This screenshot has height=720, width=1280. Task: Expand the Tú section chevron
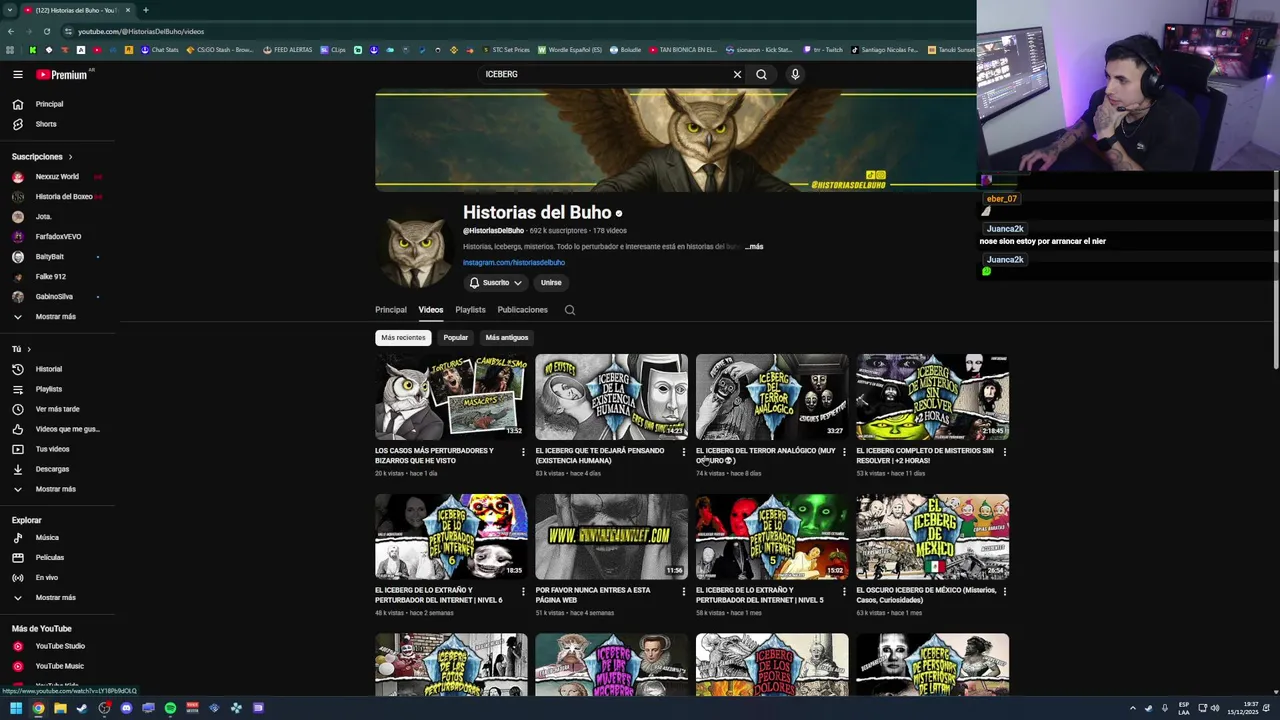[x=28, y=349]
